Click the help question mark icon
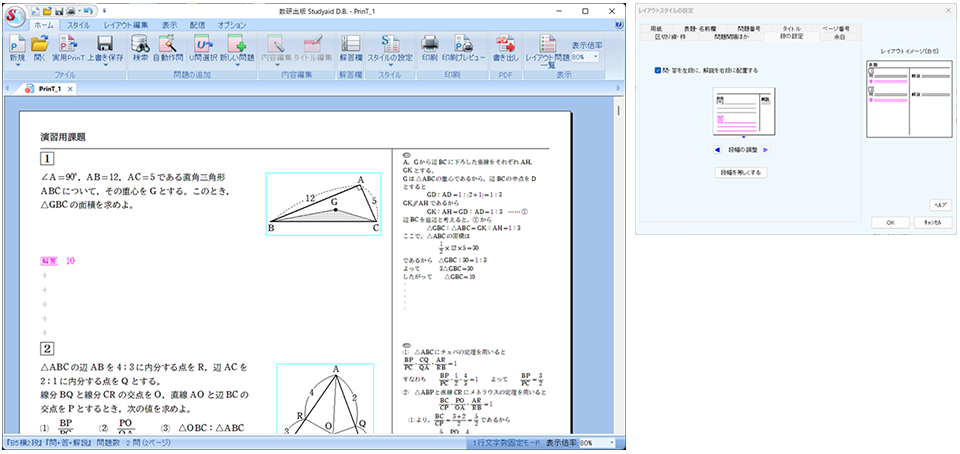Viewport: 960px width, 454px height. pos(619,25)
